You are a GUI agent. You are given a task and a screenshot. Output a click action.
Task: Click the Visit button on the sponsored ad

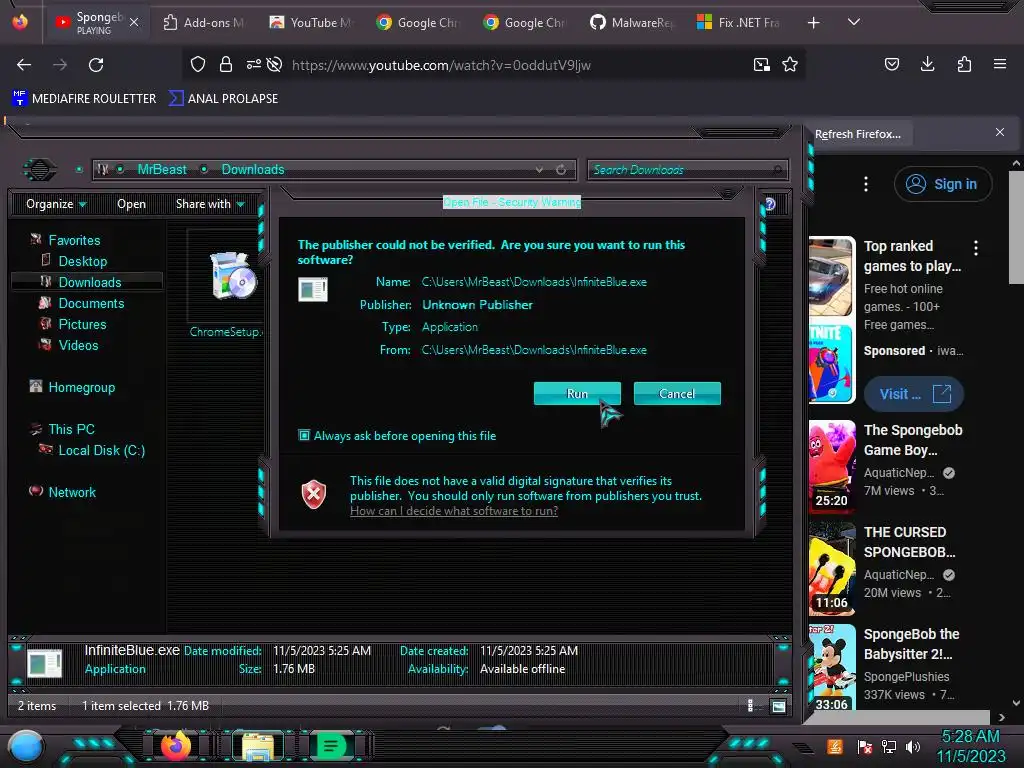coord(914,394)
